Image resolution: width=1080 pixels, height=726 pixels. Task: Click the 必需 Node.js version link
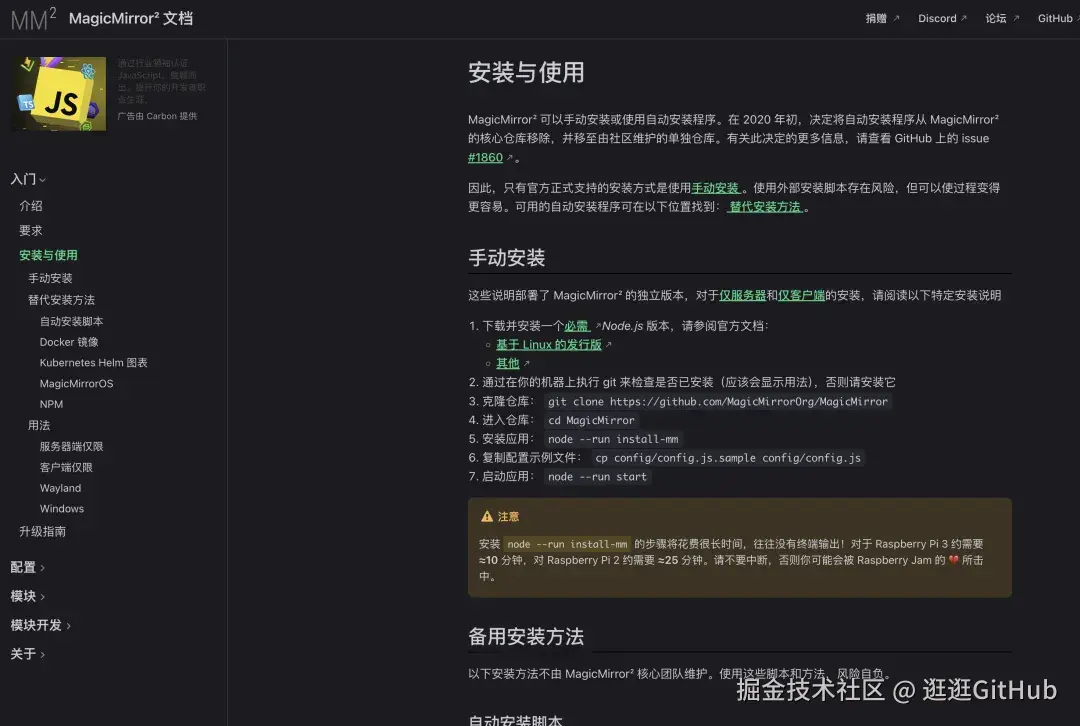pos(577,325)
